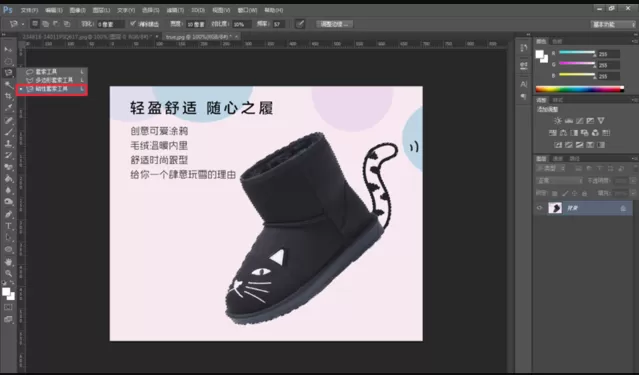Select the Crop tool
639x375 pixels.
8,96
